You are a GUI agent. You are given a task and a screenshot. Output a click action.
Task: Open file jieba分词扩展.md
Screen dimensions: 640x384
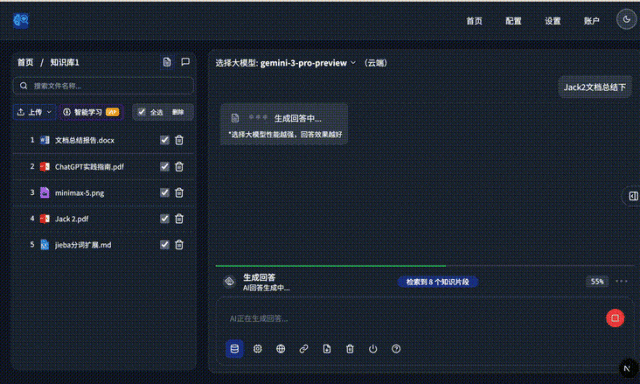tap(83, 244)
